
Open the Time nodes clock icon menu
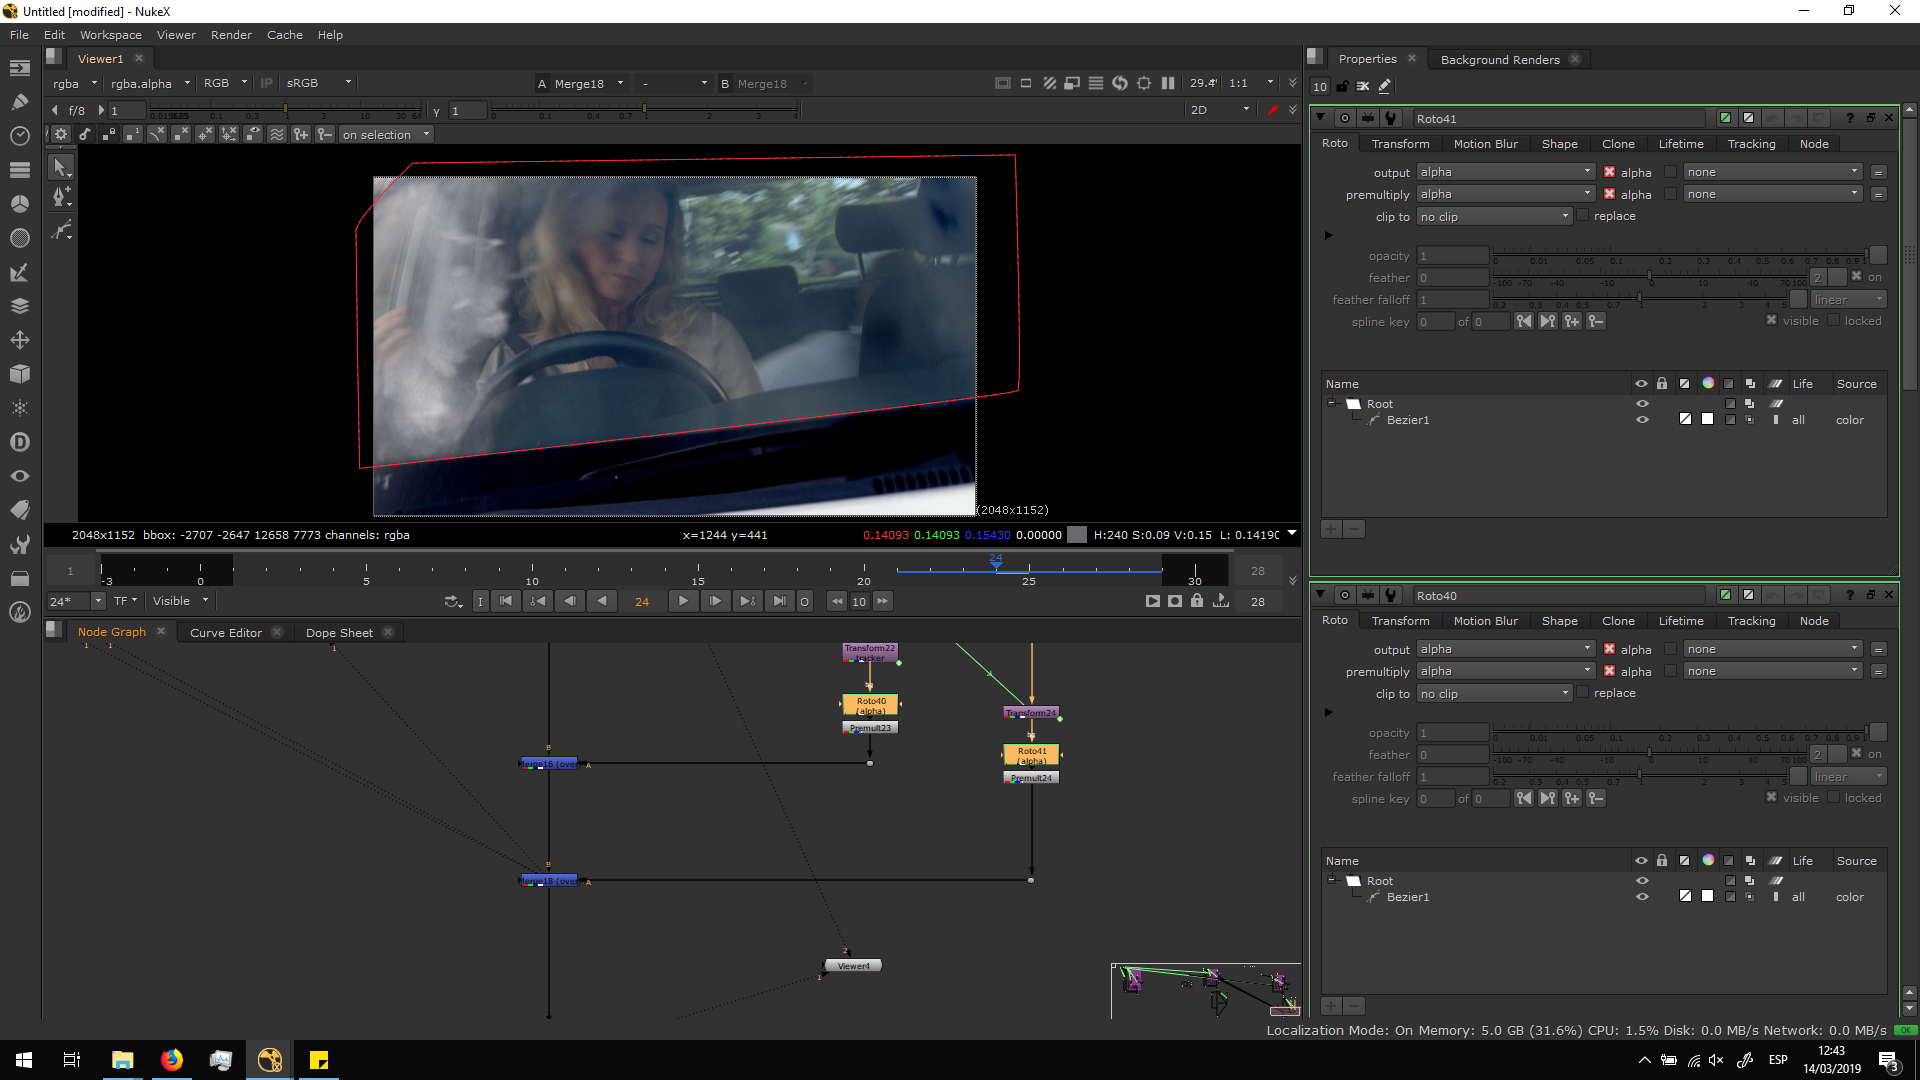(19, 135)
